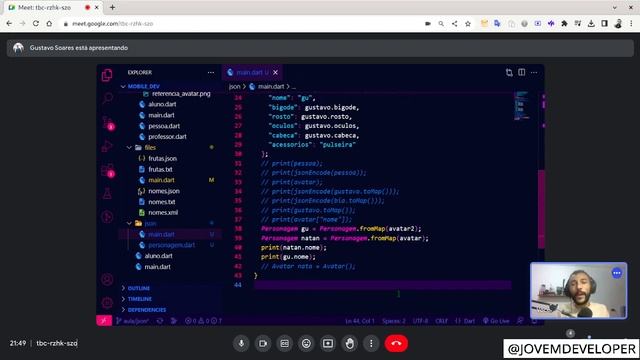Open options on the presenter video tile
Image resolution: width=640 pixels, height=360 pixels.
point(617,273)
